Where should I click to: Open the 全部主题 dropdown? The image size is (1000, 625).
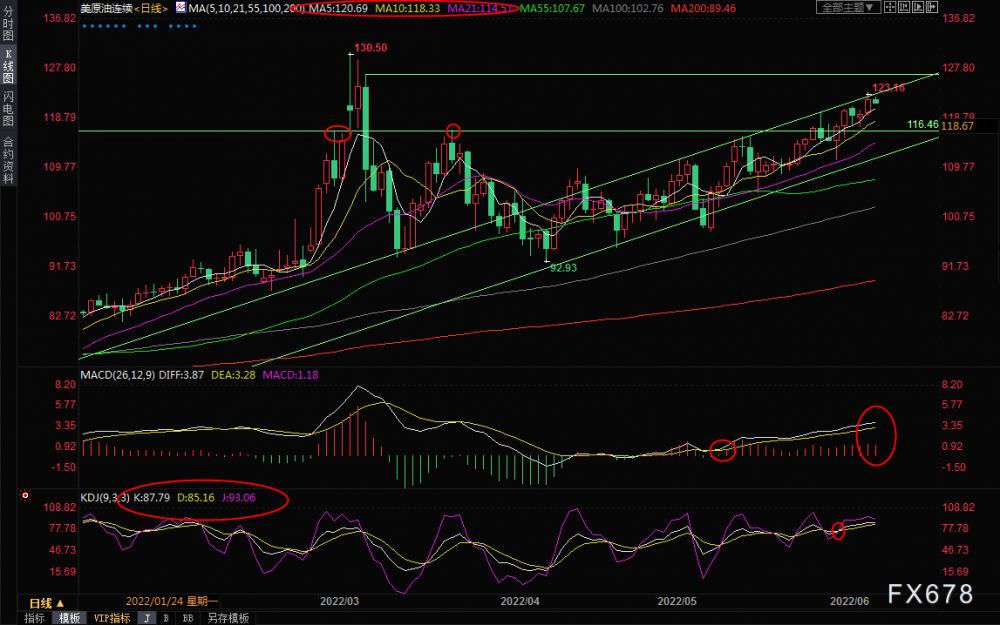coord(848,7)
